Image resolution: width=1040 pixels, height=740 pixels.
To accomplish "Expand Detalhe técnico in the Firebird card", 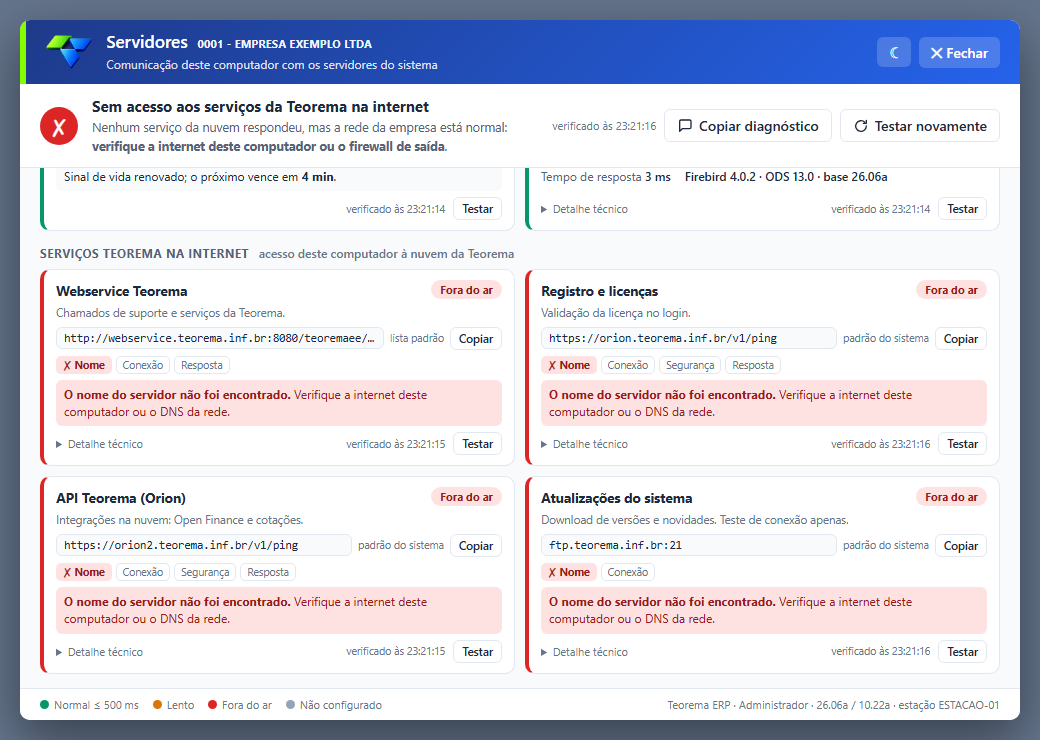I will [x=584, y=209].
